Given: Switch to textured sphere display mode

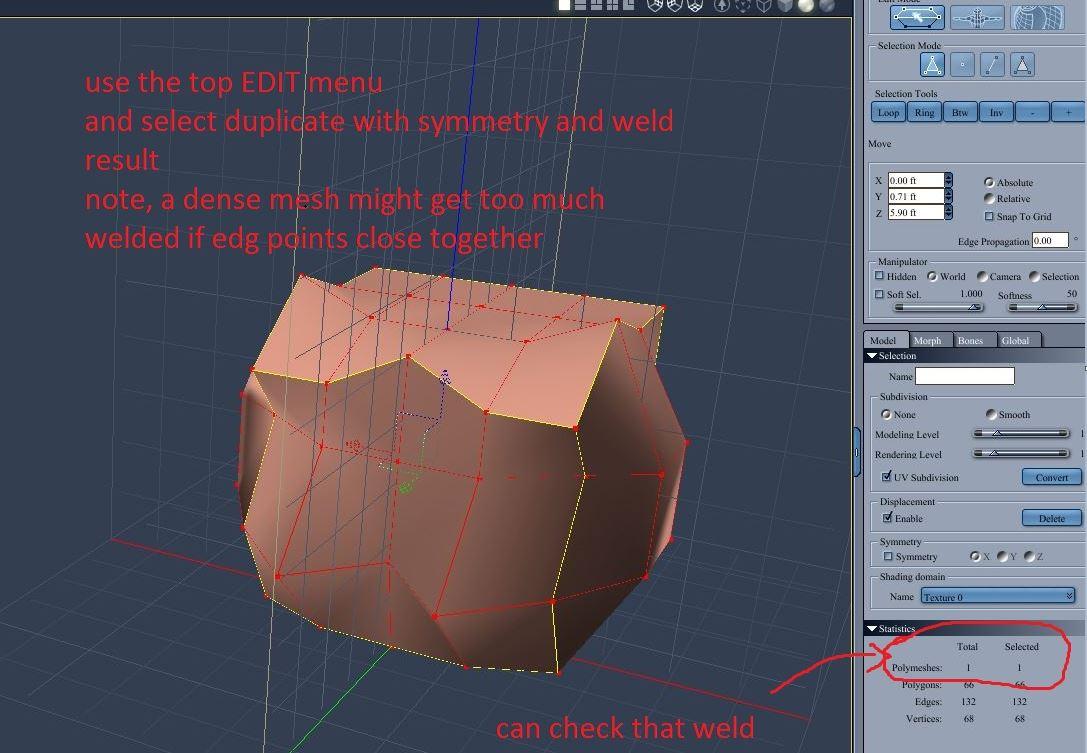Looking at the screenshot, I should (826, 5).
